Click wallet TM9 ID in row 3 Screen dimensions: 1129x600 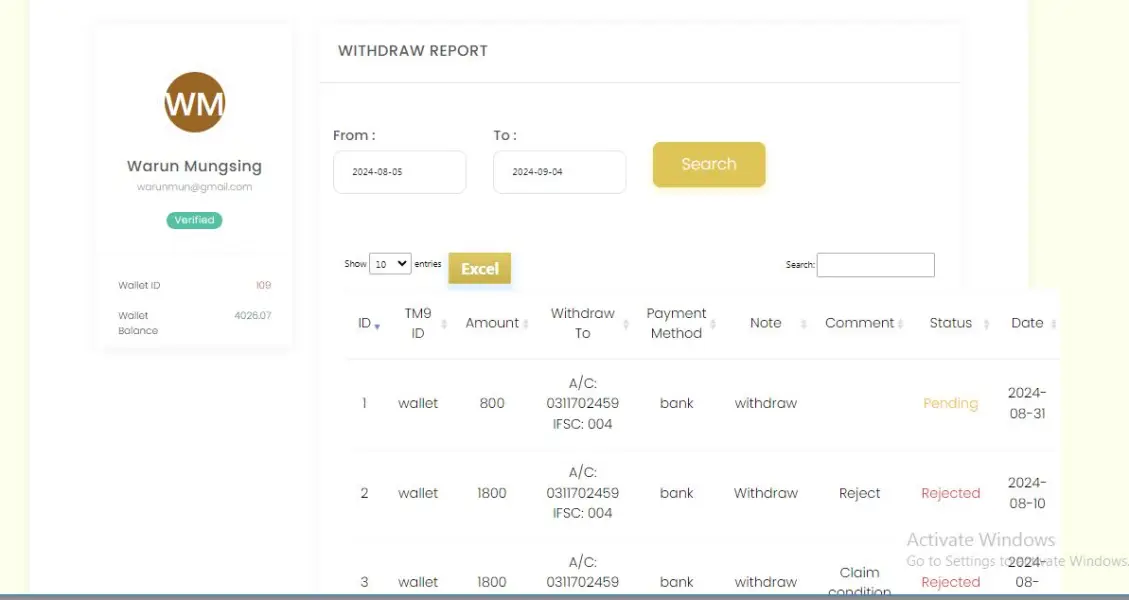(x=418, y=582)
